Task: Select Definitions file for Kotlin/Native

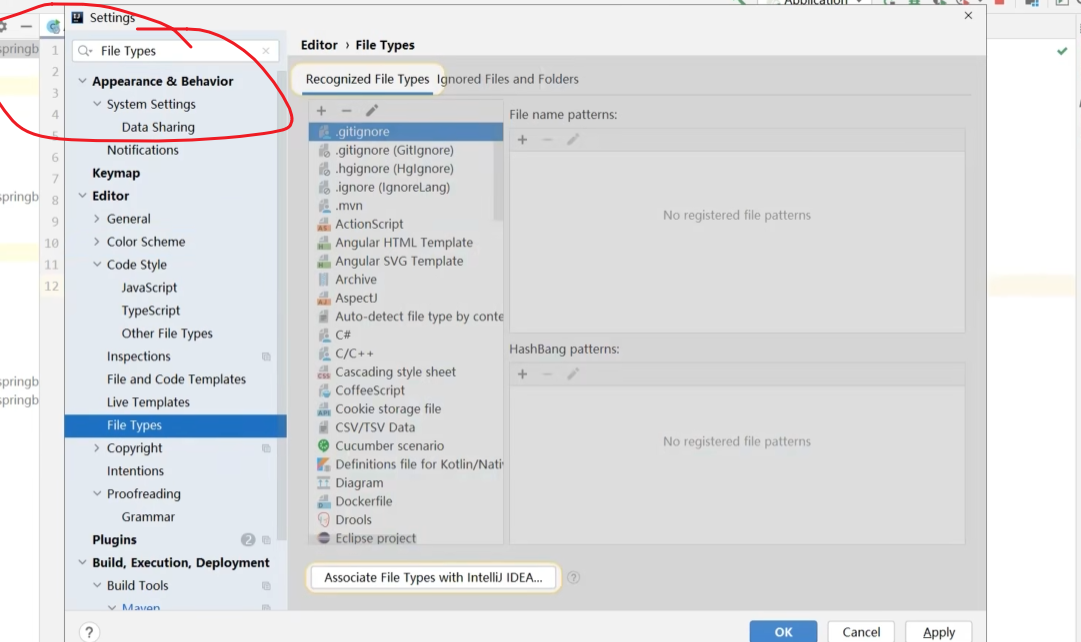Action: (406, 465)
